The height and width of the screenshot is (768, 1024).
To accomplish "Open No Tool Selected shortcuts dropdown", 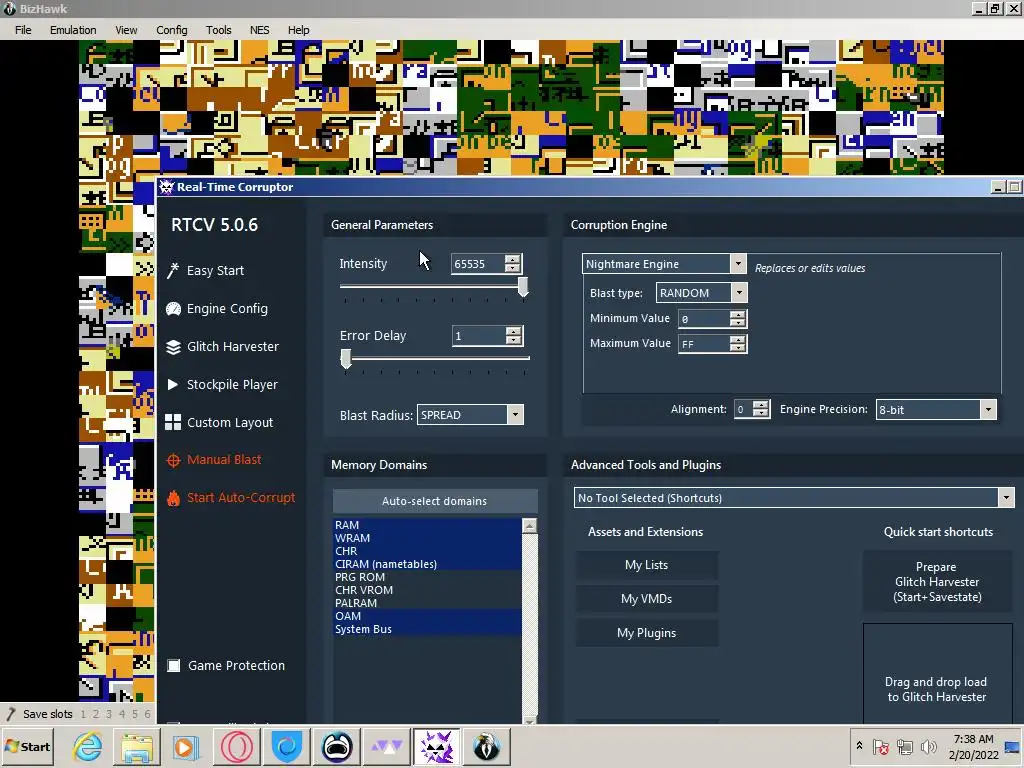I will coord(1006,498).
